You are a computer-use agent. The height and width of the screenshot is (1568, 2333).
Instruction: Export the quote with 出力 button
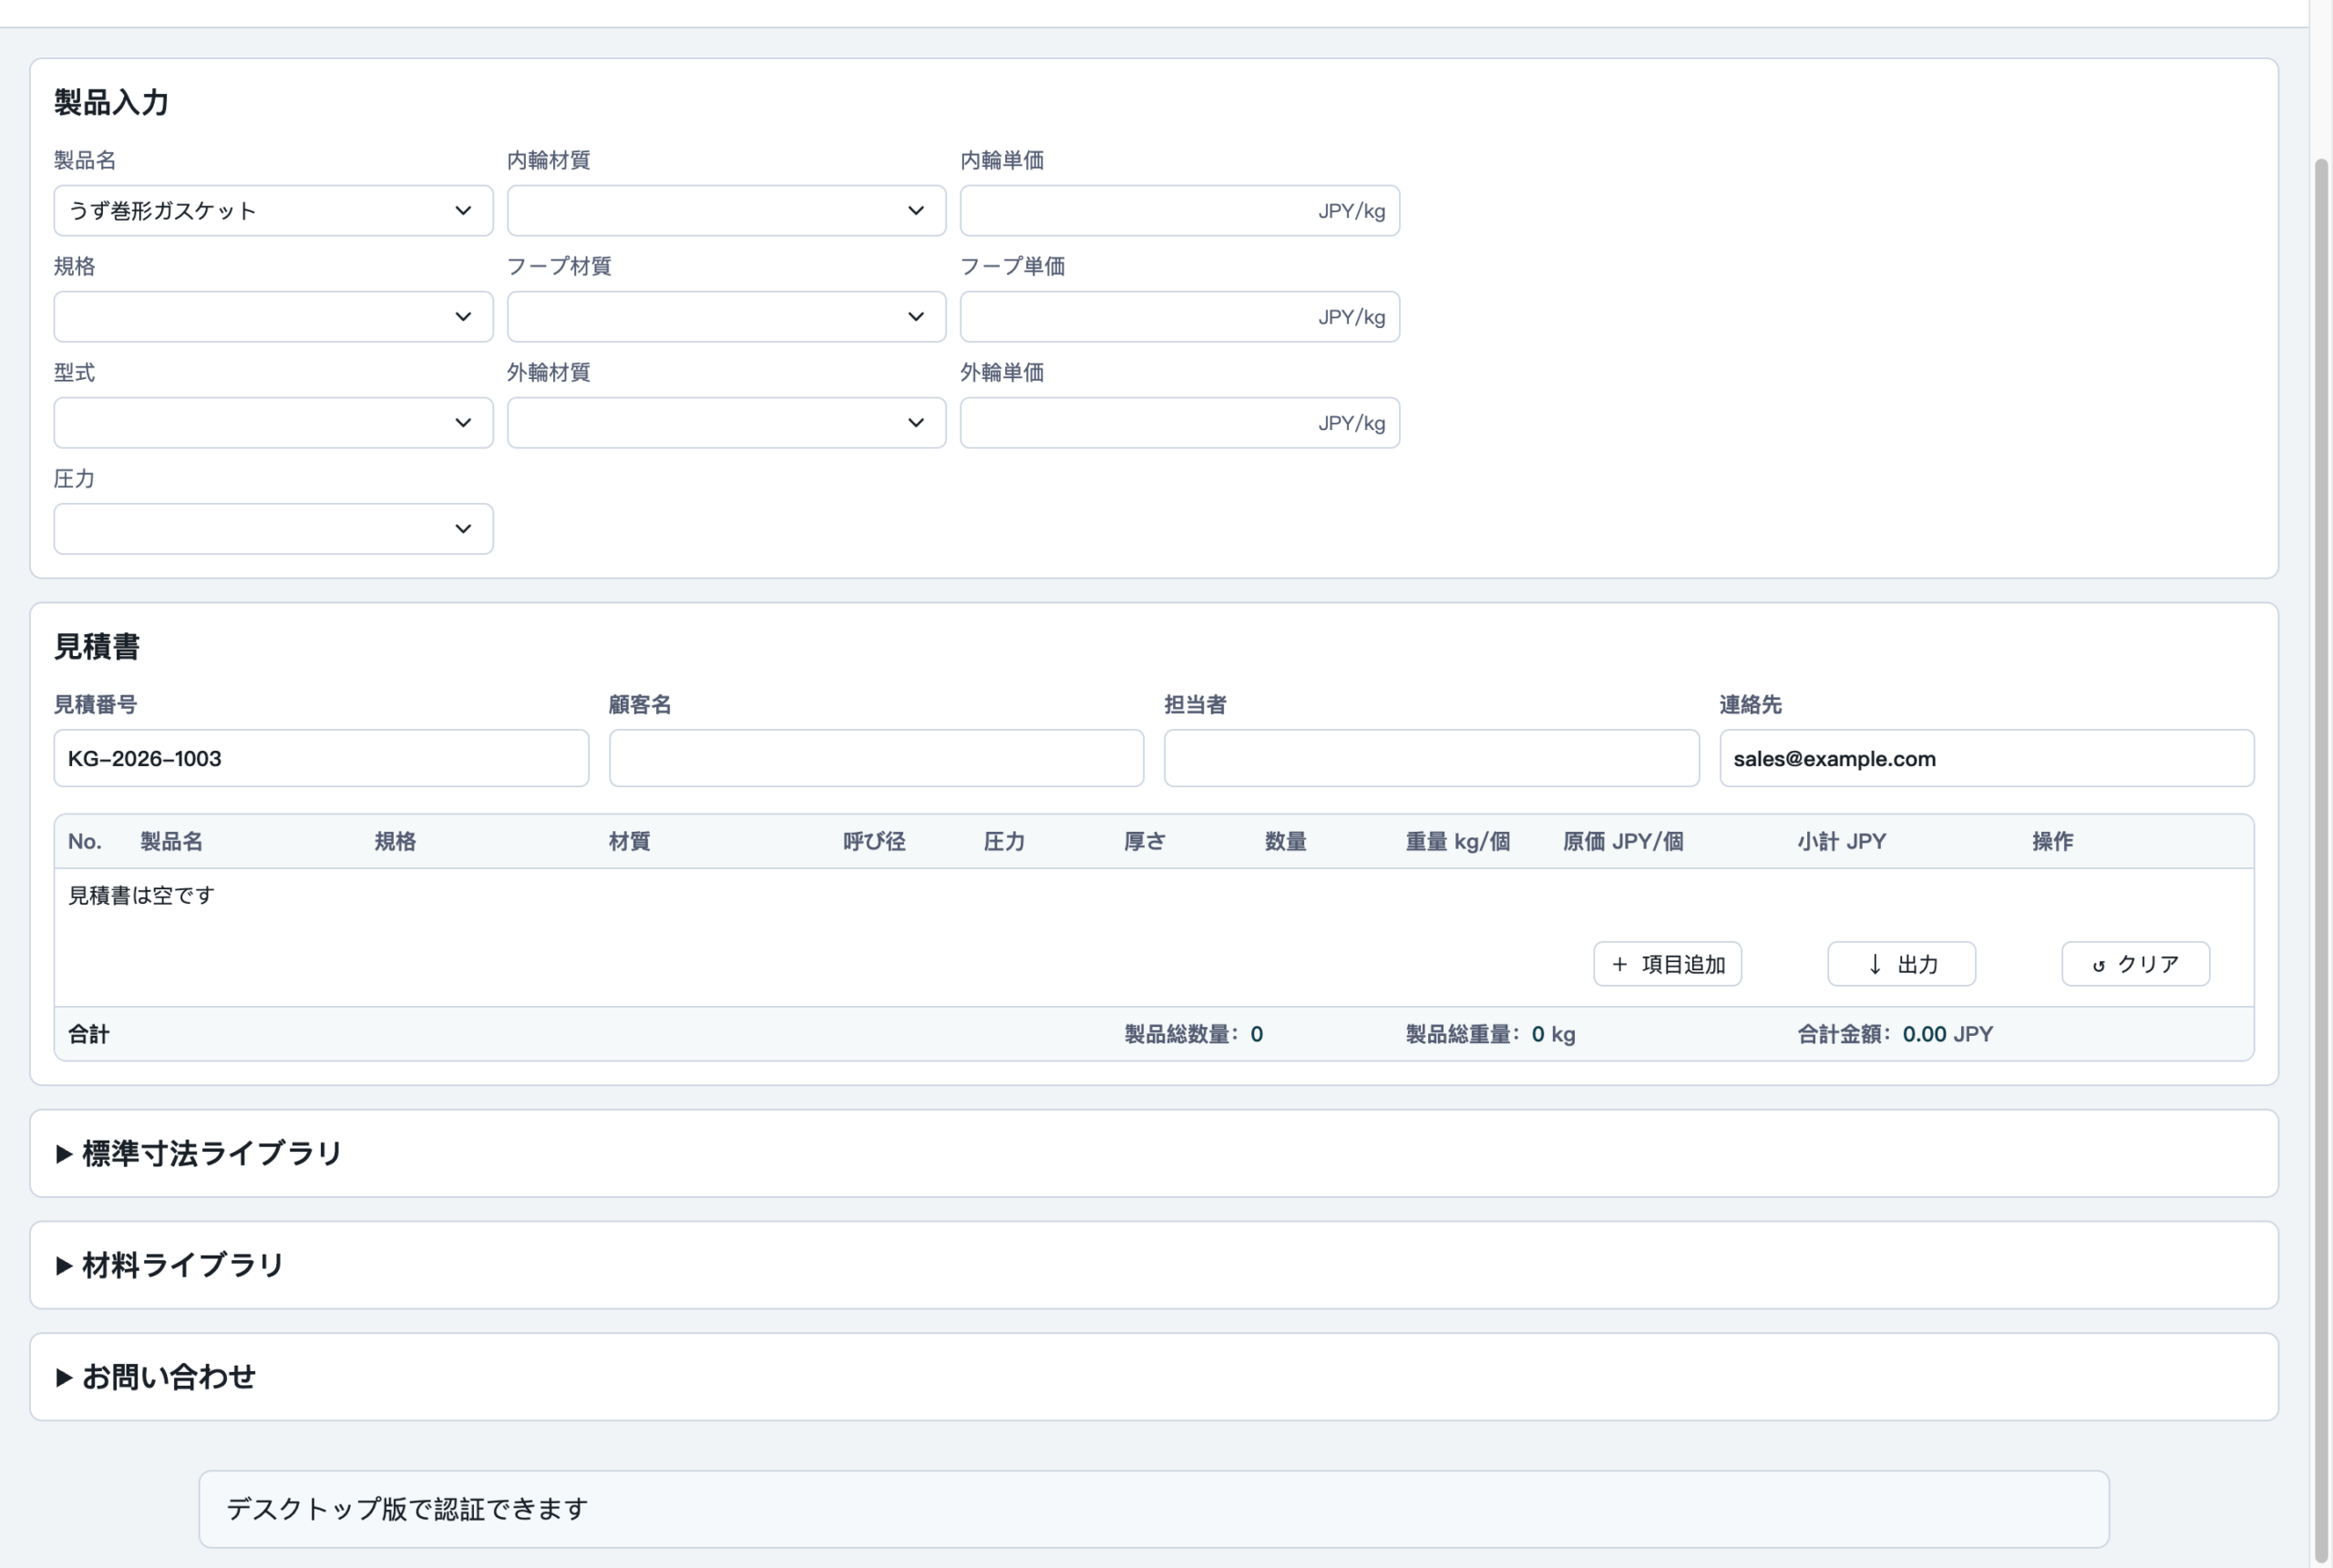[1901, 964]
